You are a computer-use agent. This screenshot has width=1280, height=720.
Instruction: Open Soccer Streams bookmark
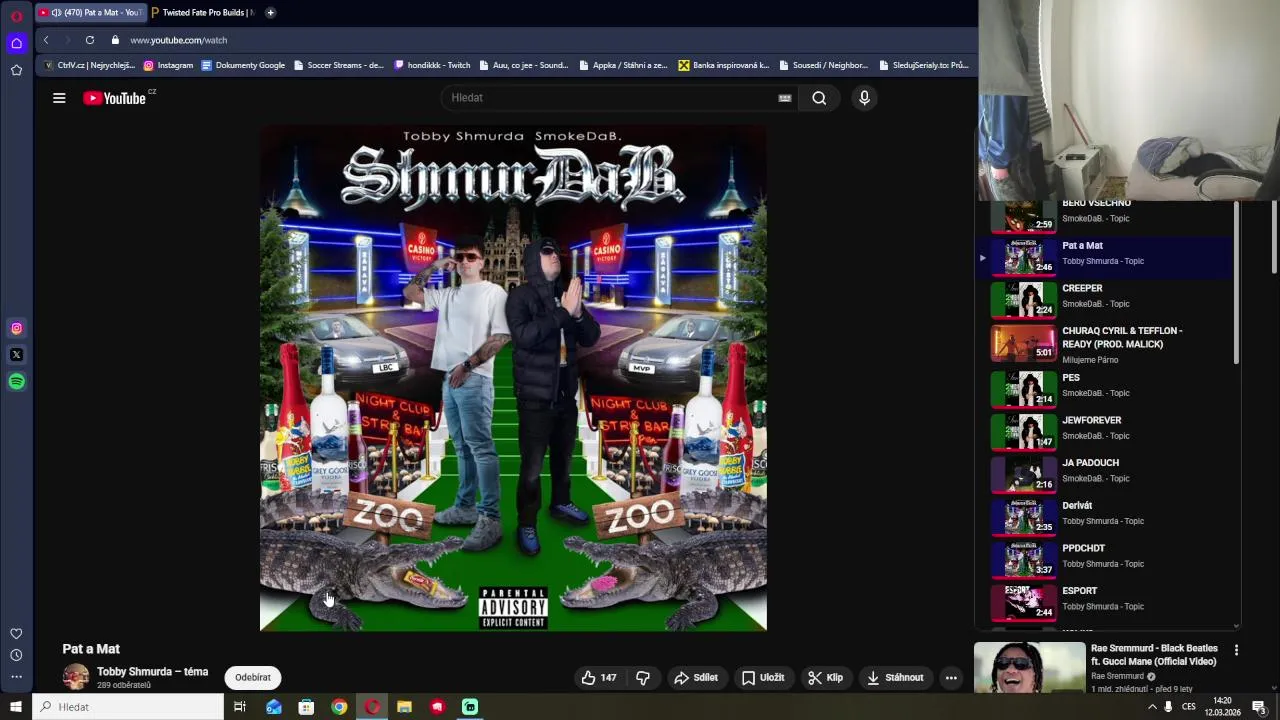point(338,66)
